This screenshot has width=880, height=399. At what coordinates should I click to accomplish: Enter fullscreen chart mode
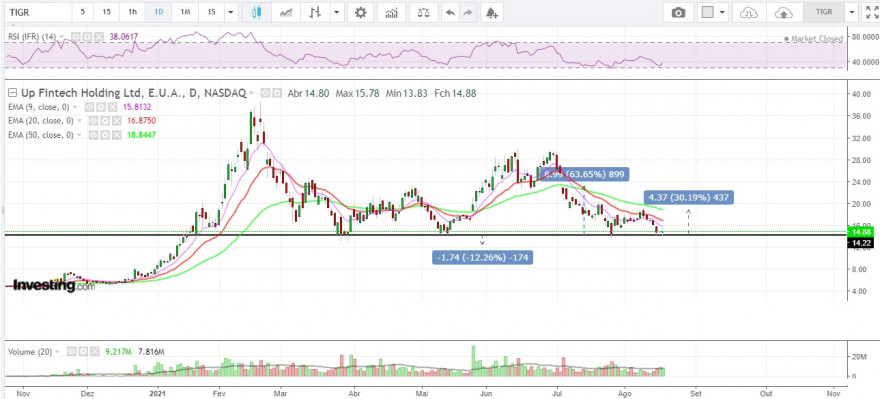click(872, 12)
